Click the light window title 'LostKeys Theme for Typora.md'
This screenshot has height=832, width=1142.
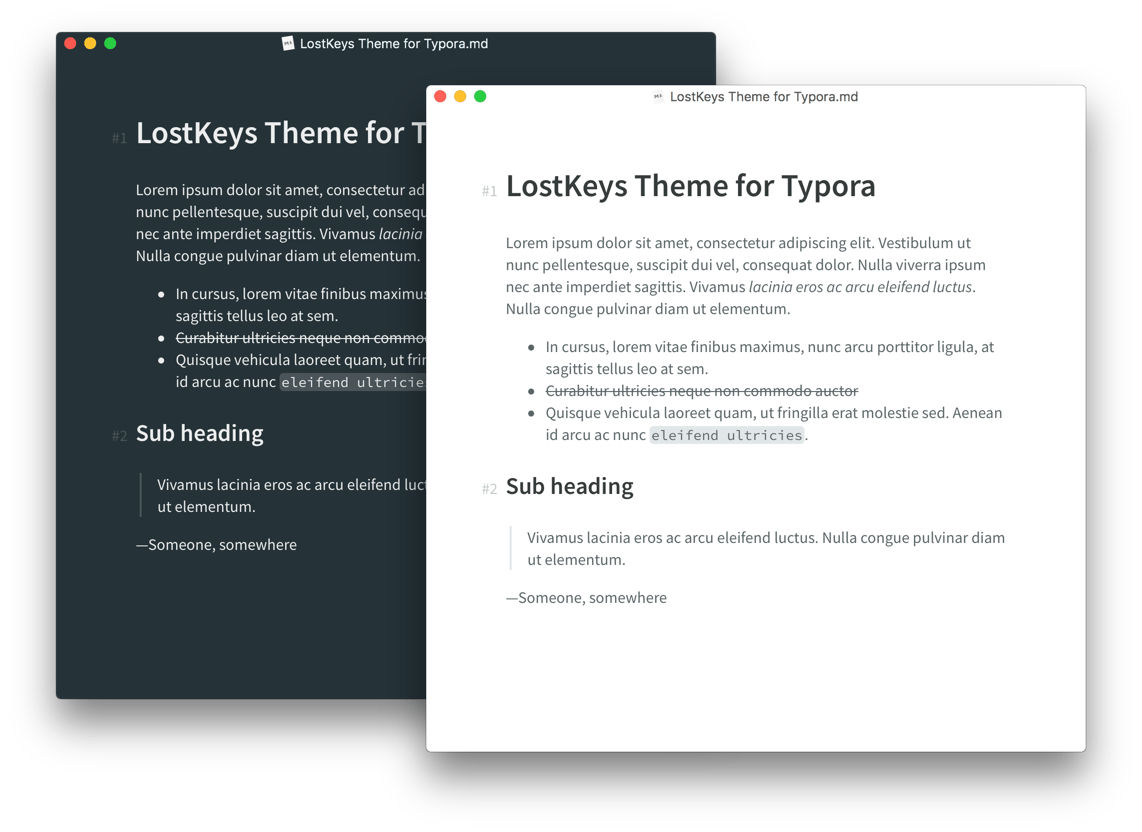(763, 97)
